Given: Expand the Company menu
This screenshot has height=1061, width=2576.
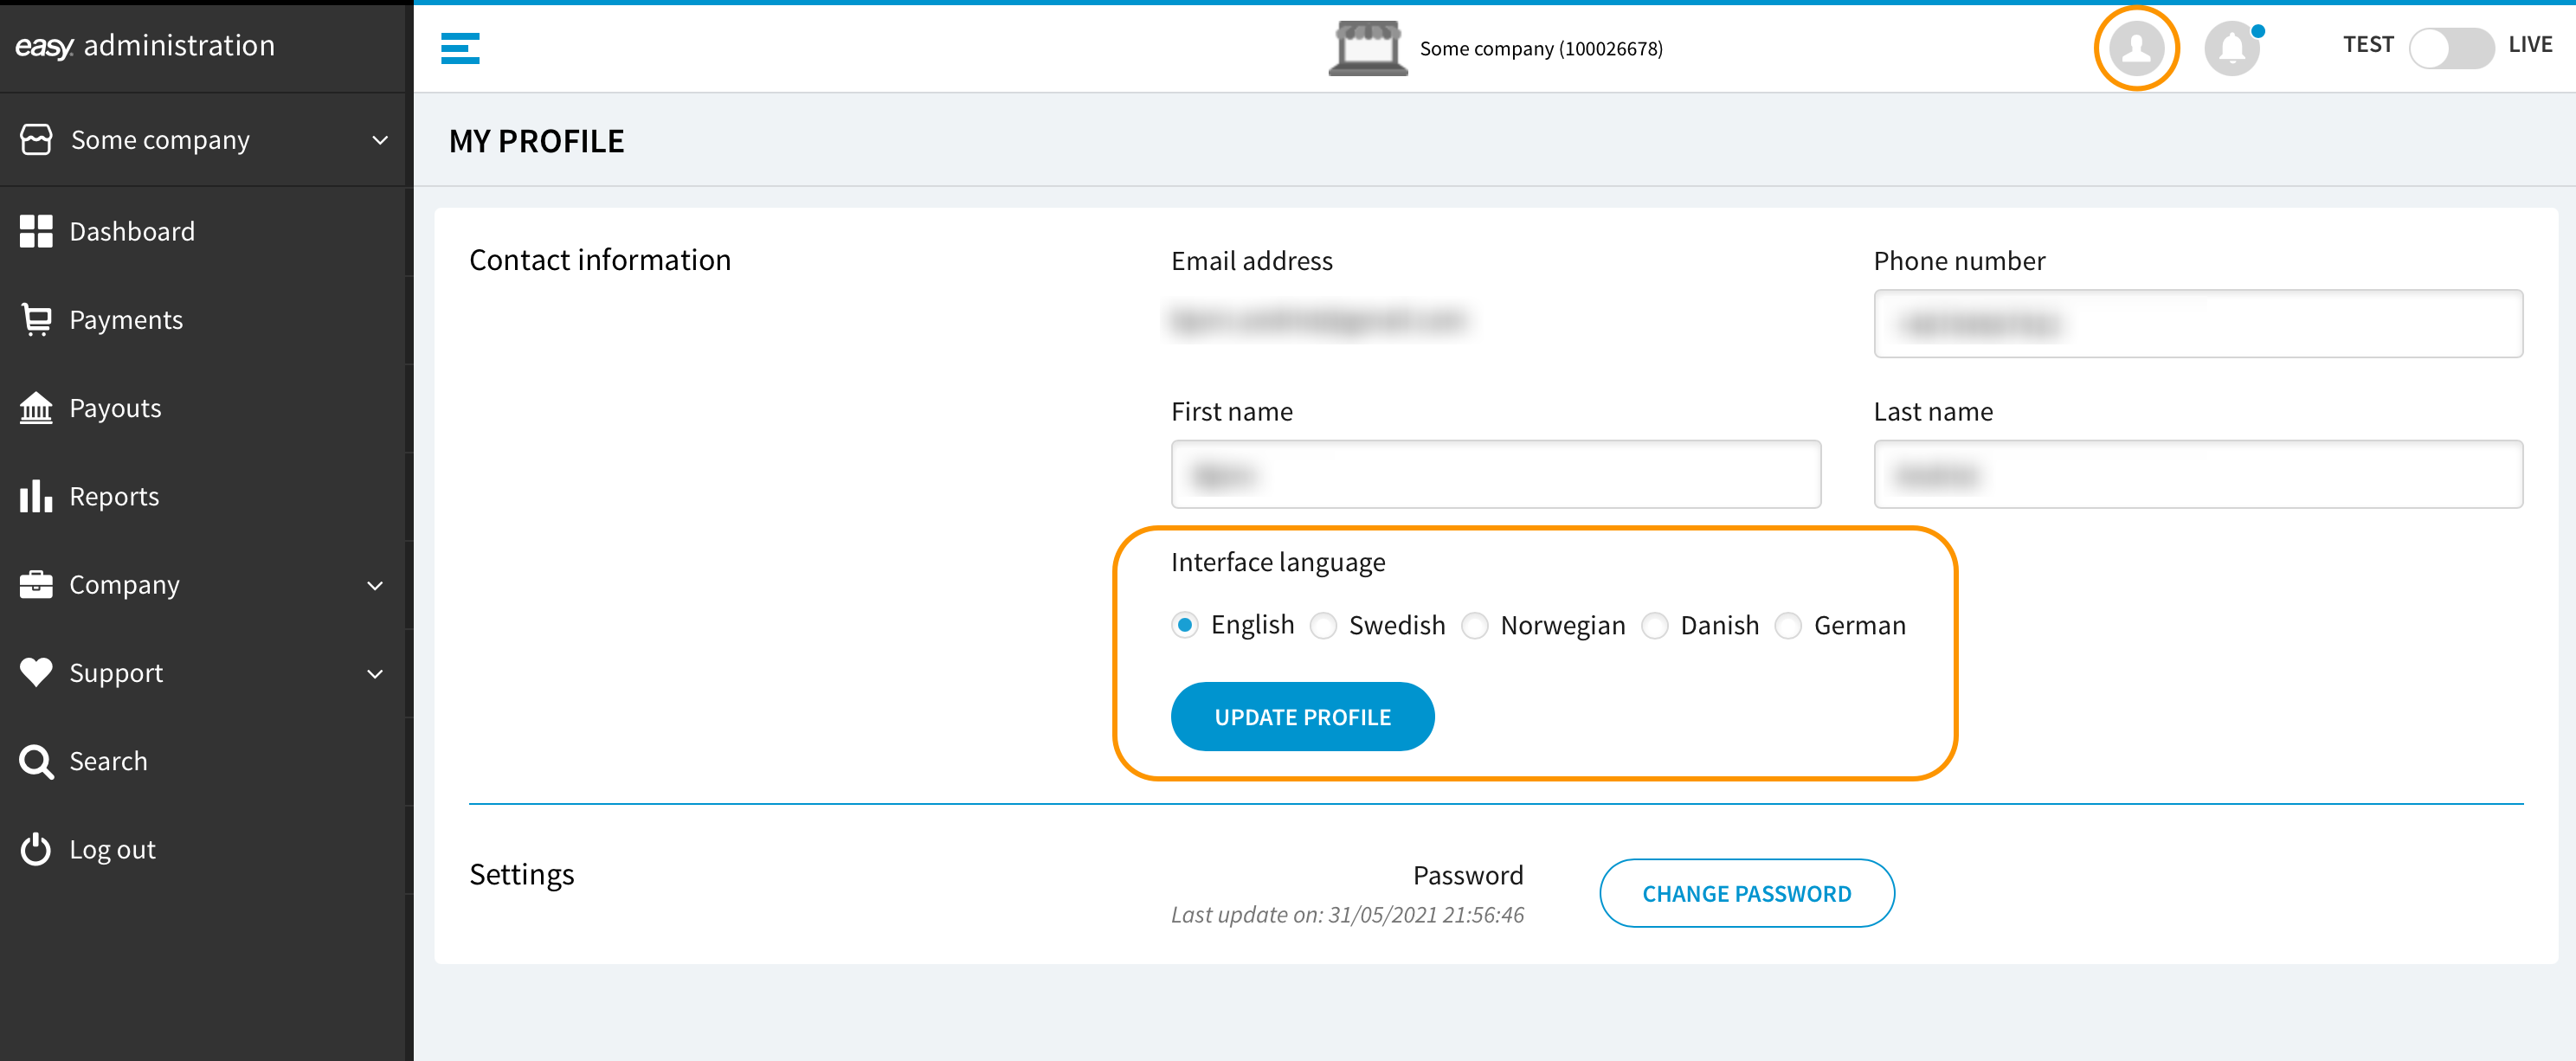Looking at the screenshot, I should (125, 584).
